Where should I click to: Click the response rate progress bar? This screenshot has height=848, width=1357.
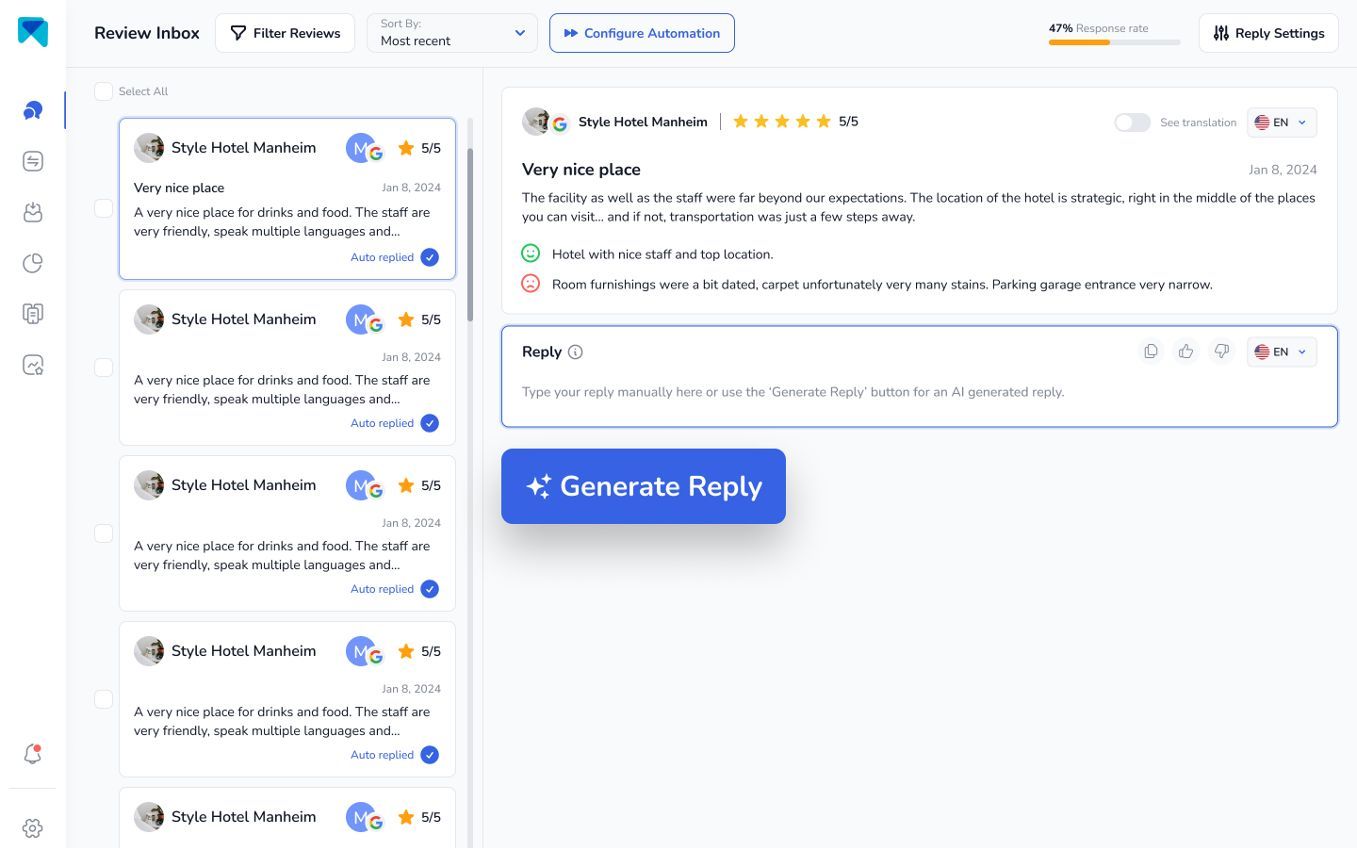[x=1114, y=42]
